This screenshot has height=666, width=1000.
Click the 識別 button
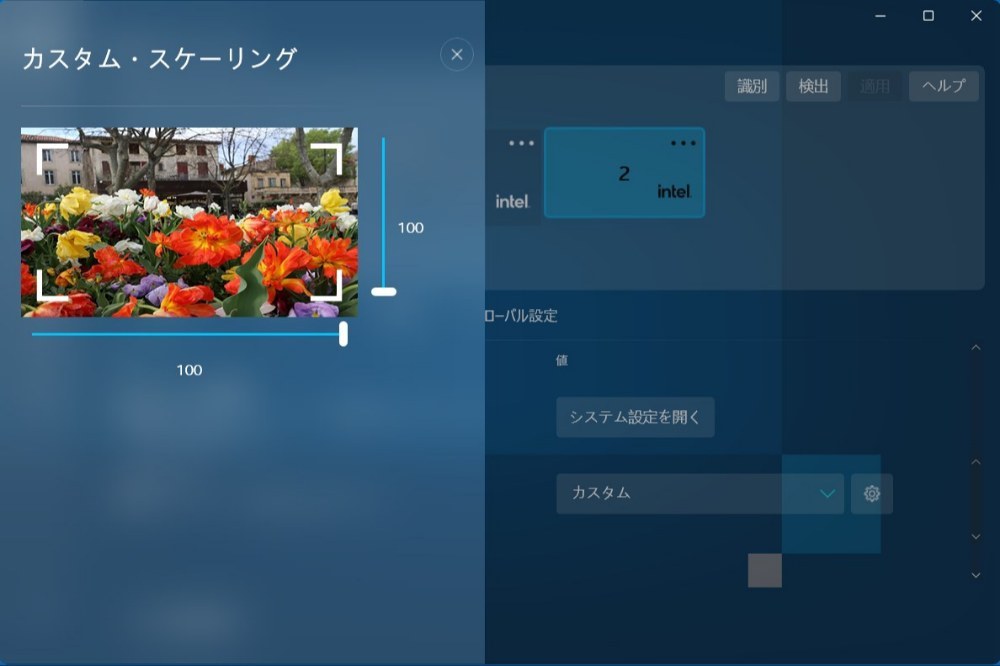coord(752,86)
